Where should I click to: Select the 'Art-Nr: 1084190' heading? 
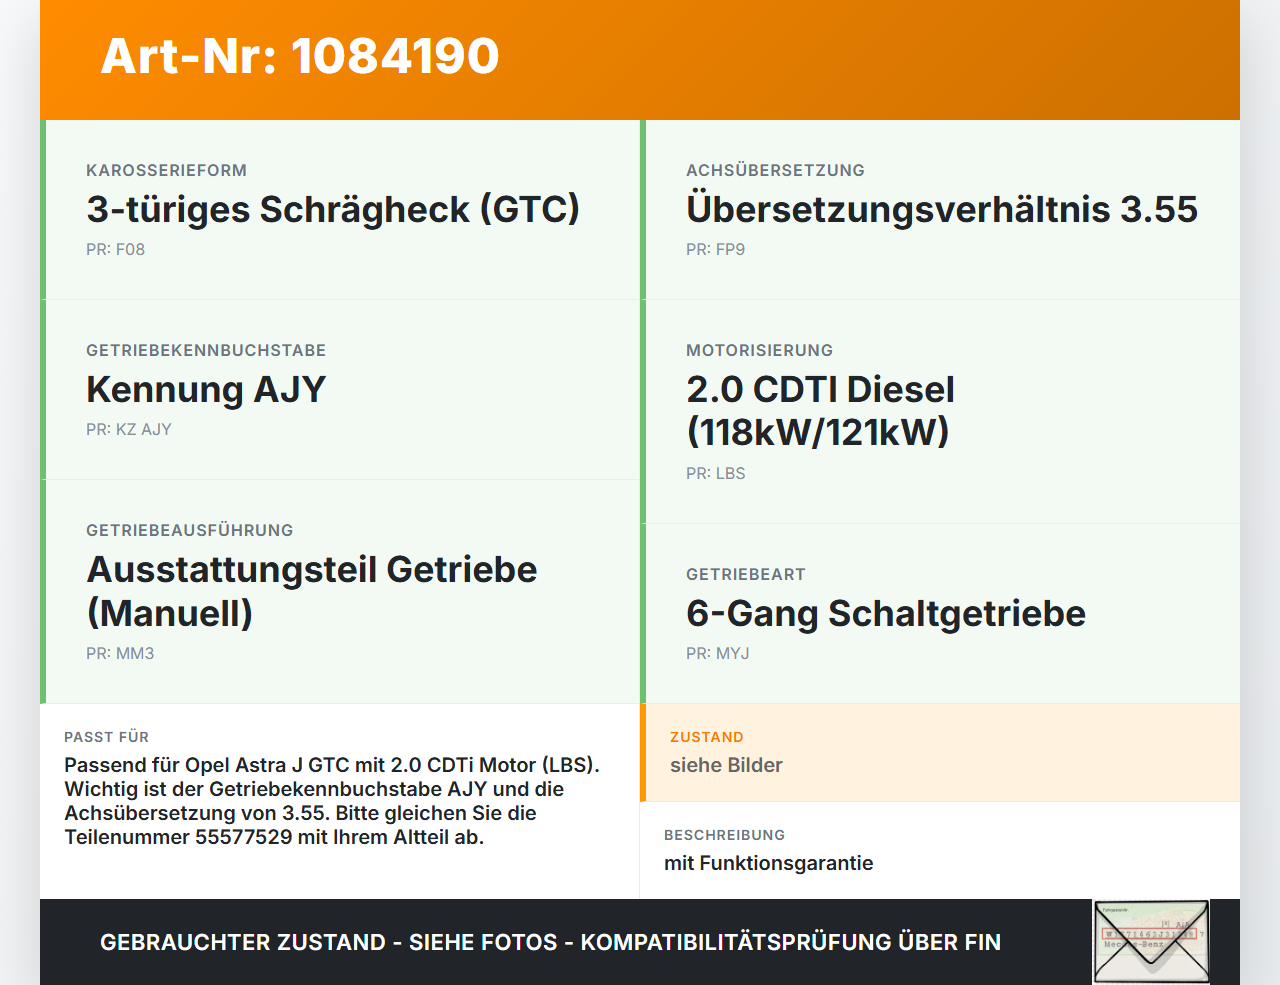point(300,56)
